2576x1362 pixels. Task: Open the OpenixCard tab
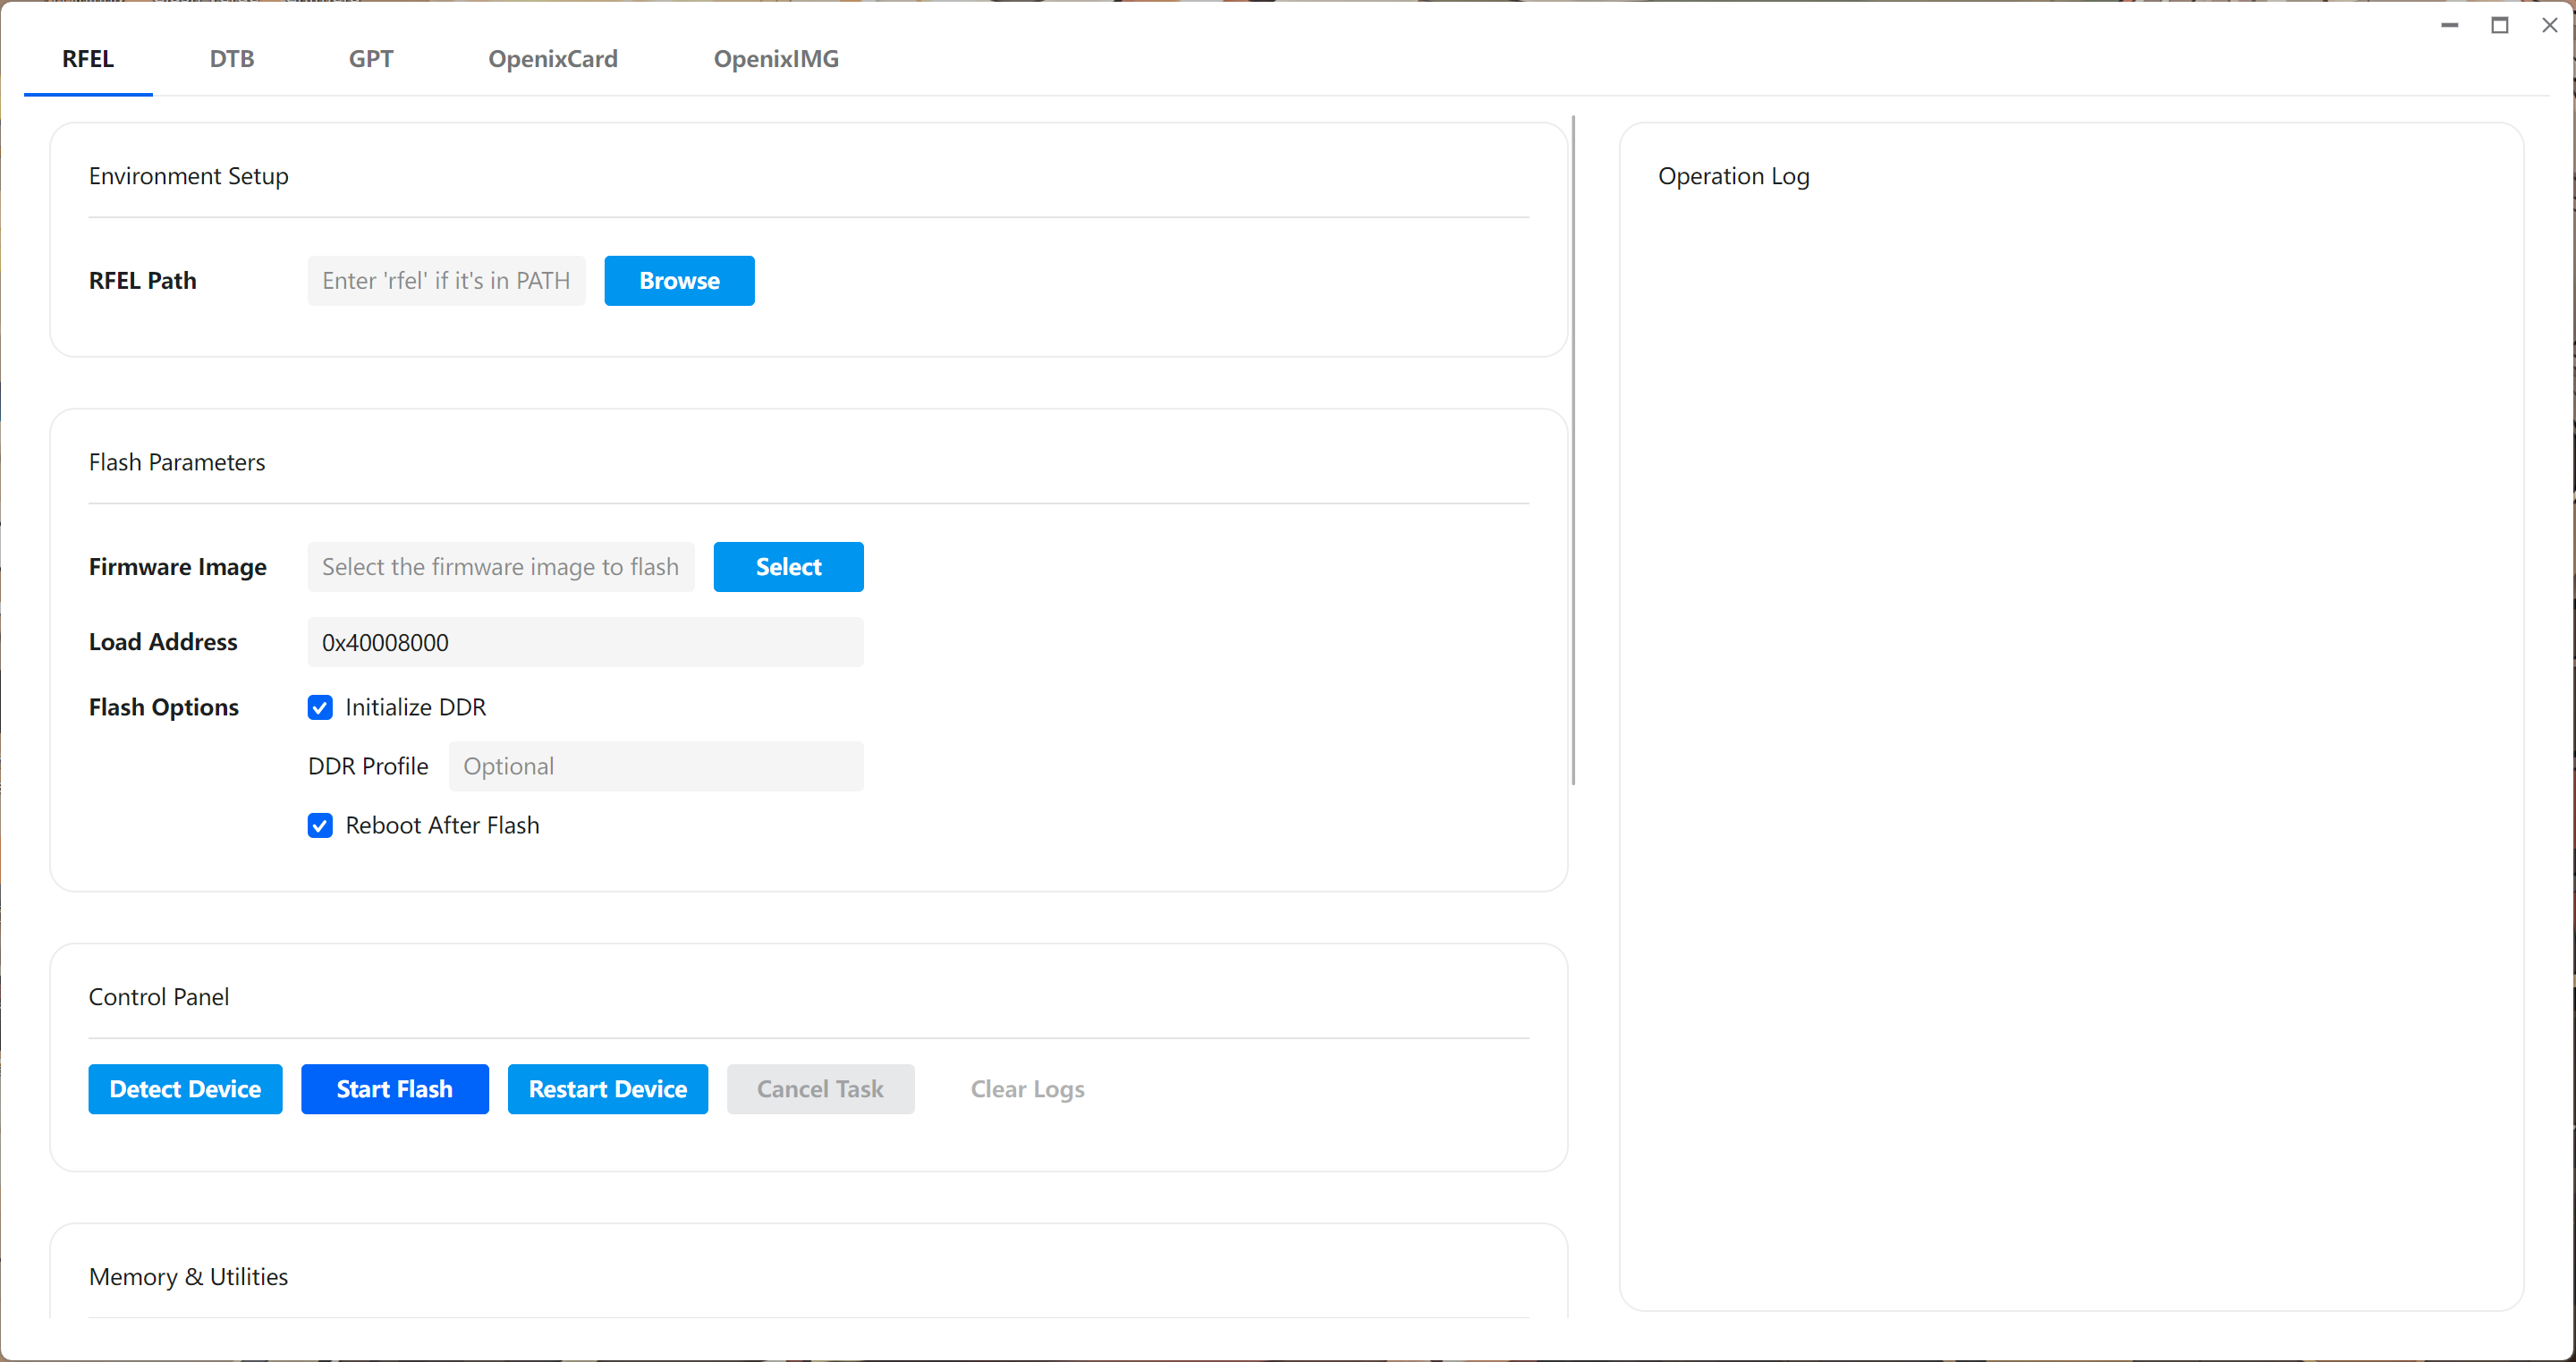click(x=552, y=59)
